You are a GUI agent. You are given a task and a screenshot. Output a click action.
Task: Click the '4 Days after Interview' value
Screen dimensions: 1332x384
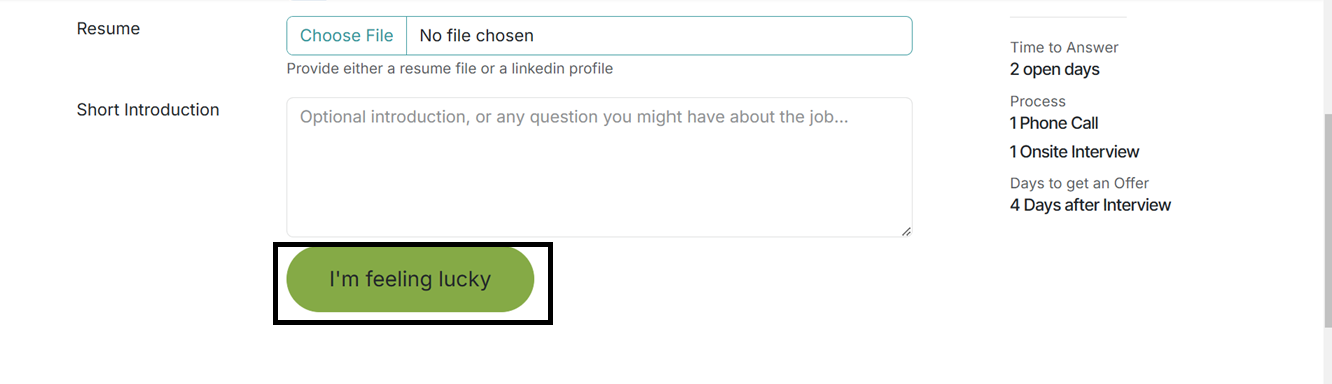[x=1090, y=205]
